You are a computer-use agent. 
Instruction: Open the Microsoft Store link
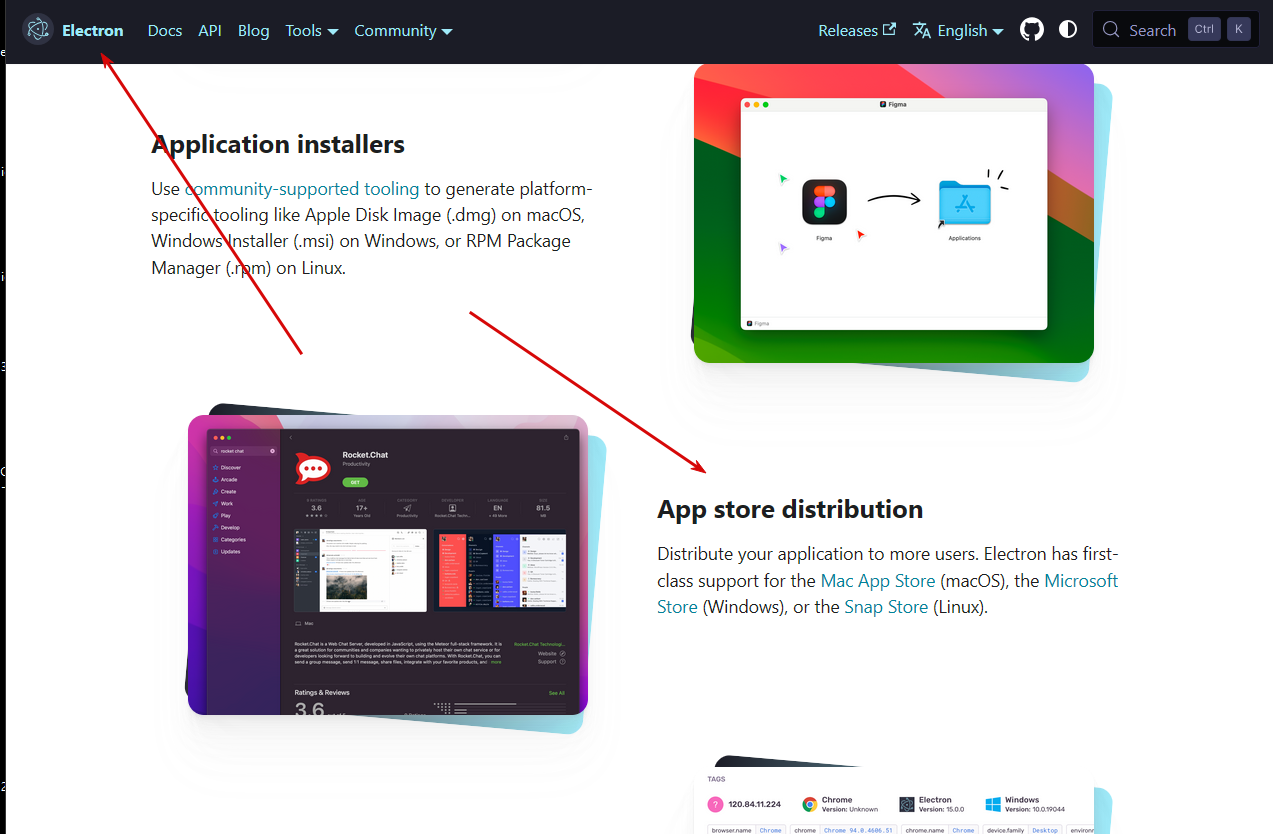coord(888,593)
